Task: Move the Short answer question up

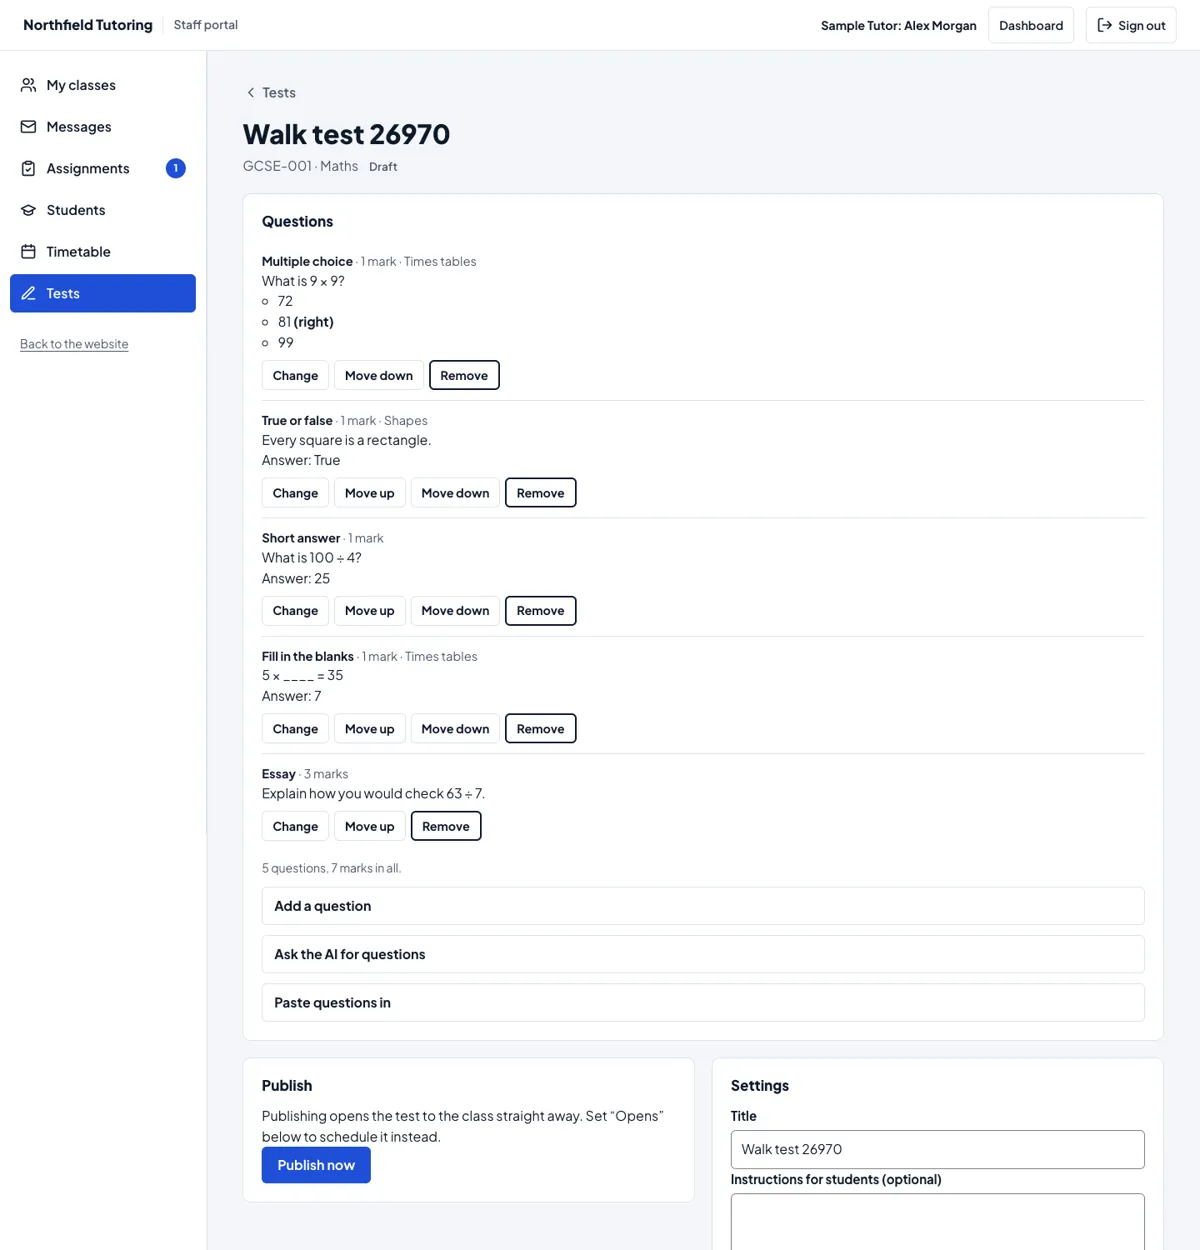Action: pyautogui.click(x=370, y=611)
